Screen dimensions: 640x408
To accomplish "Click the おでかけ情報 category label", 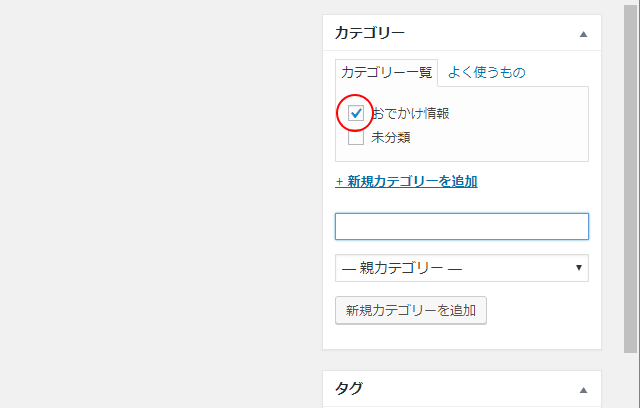I will (410, 113).
